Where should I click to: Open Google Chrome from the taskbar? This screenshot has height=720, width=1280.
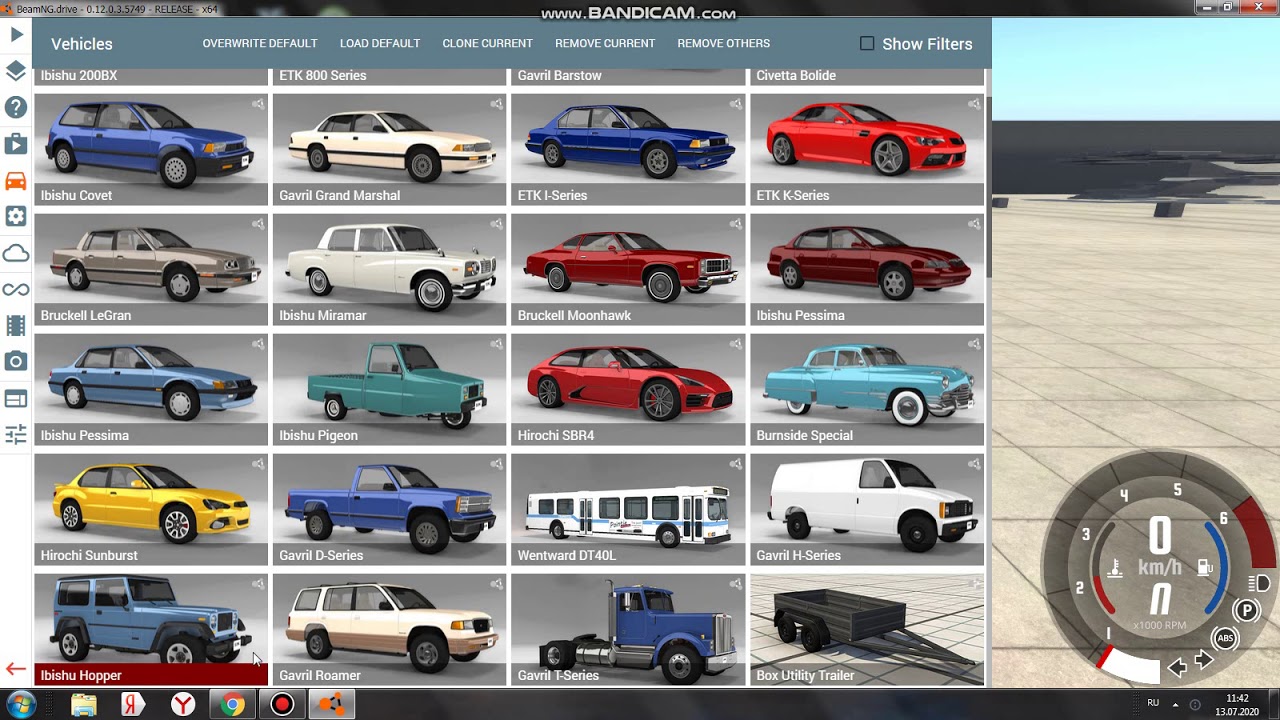coord(232,705)
